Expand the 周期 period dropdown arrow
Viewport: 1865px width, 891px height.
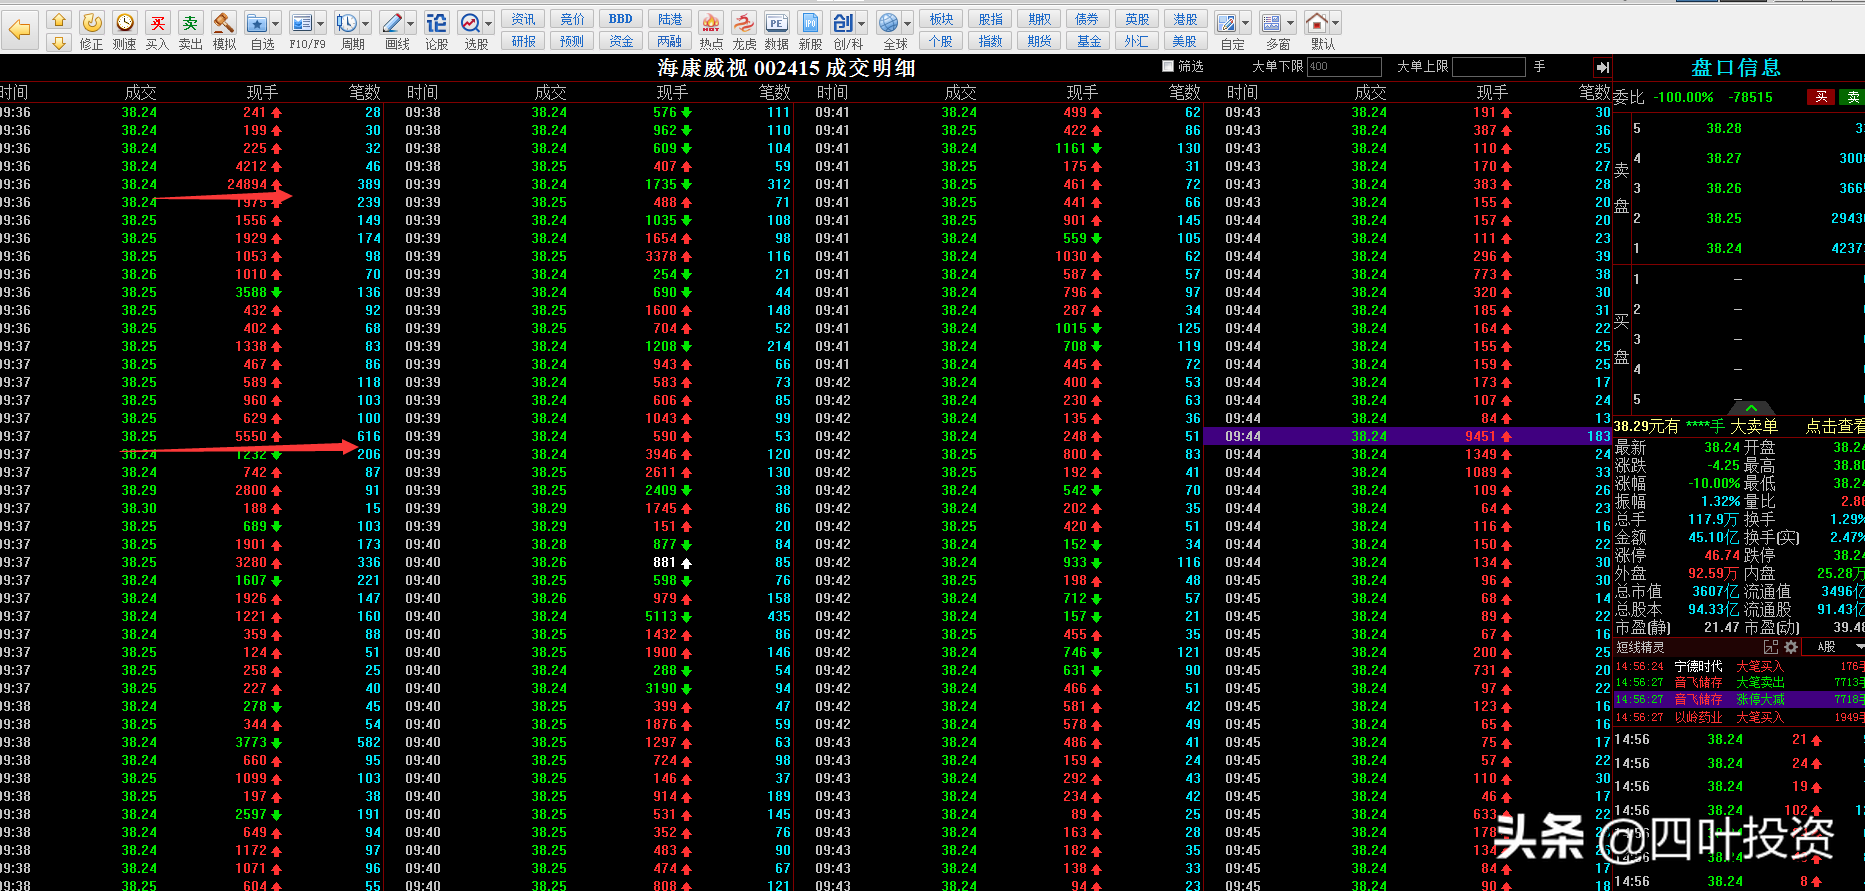366,23
